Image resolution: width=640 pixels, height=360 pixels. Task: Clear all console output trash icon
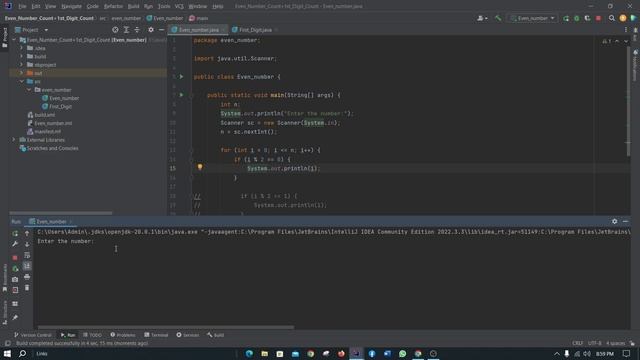point(27,287)
